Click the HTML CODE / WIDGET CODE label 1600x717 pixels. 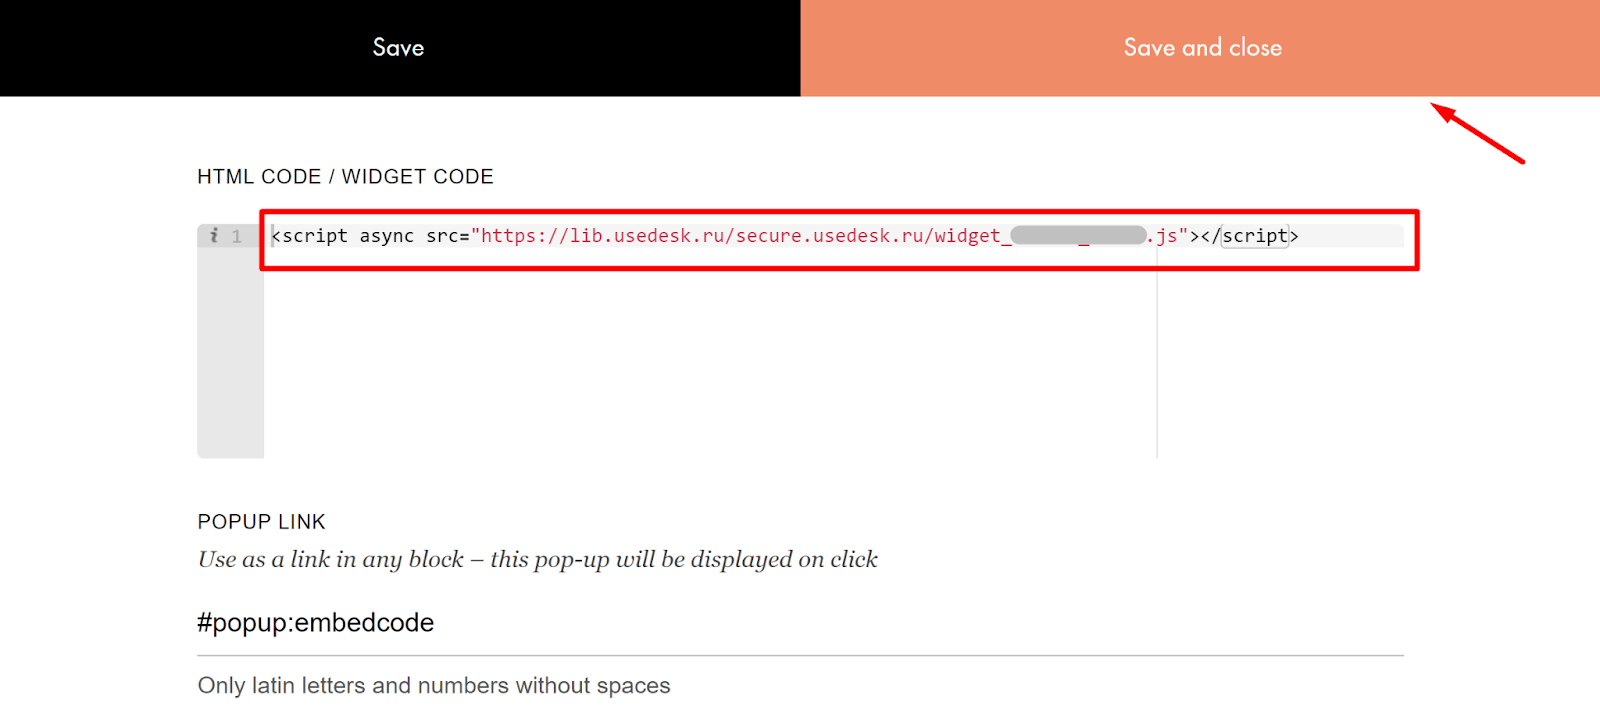pyautogui.click(x=345, y=177)
